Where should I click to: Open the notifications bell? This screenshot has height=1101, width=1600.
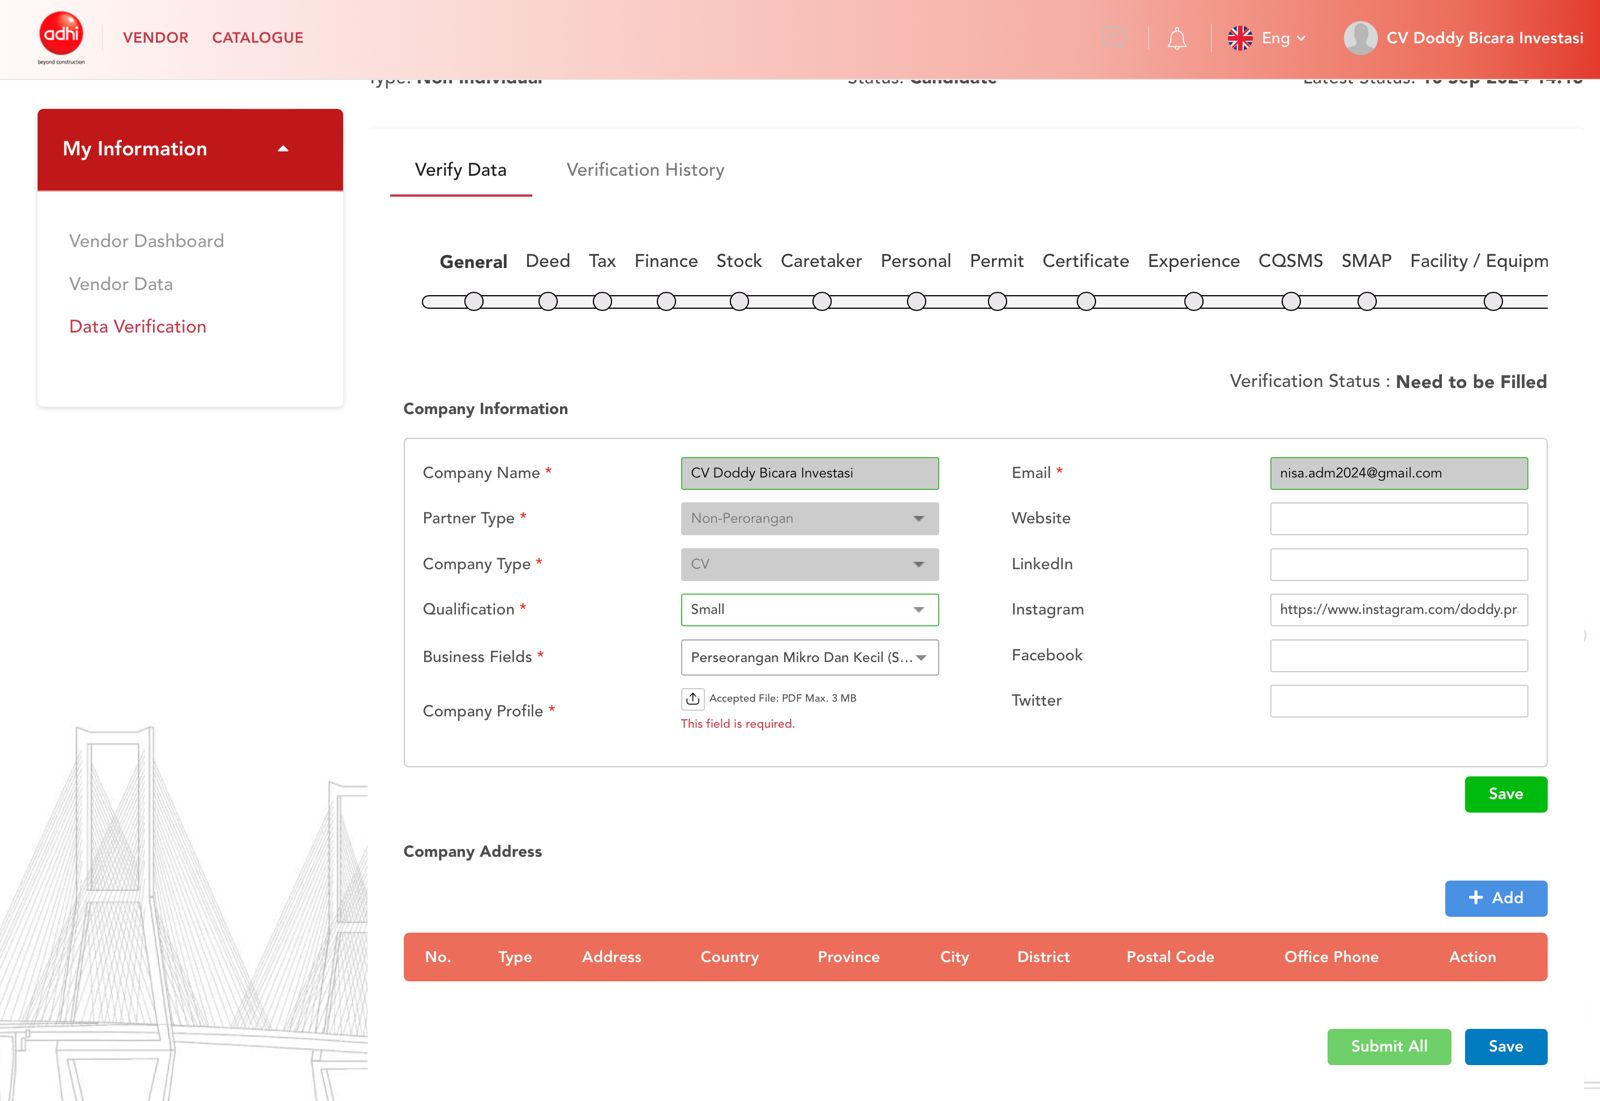pyautogui.click(x=1177, y=39)
